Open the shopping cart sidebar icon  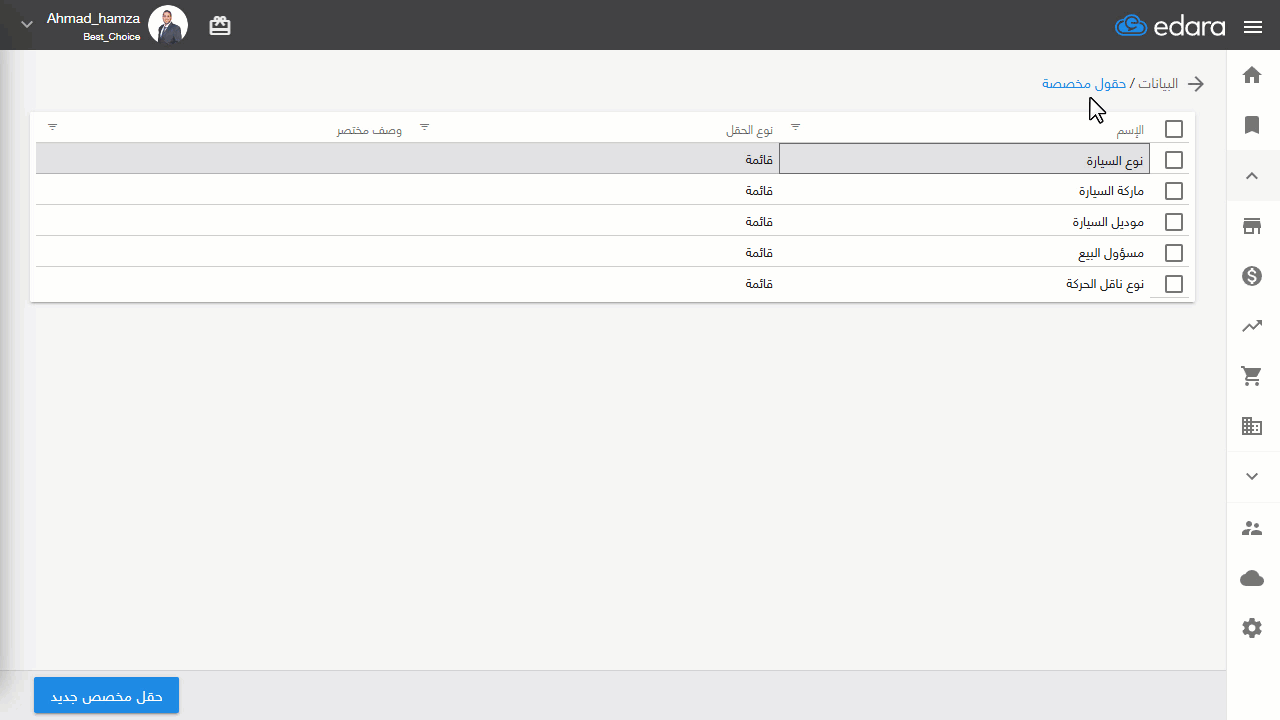point(1252,376)
